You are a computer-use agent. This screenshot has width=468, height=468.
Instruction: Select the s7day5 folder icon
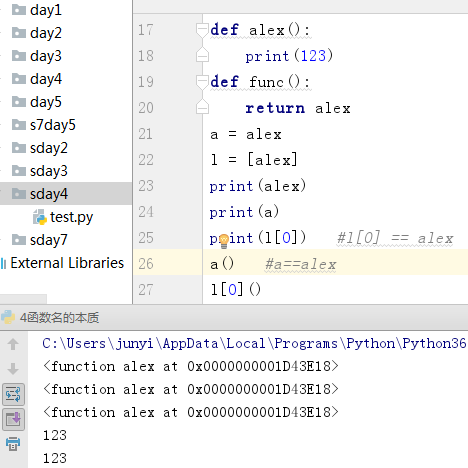pos(19,125)
